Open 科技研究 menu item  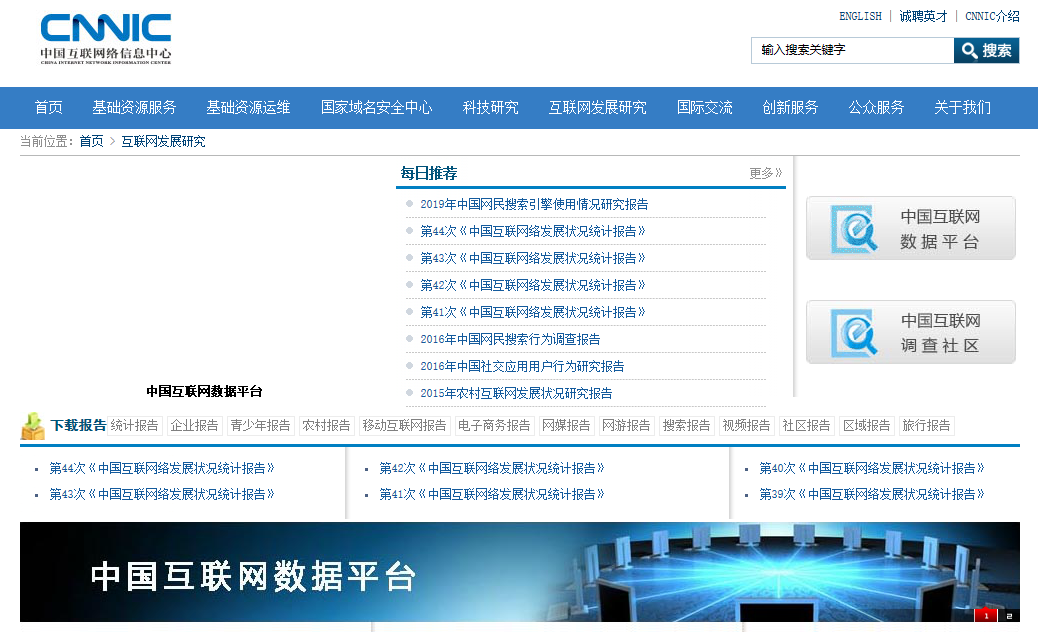[x=491, y=107]
